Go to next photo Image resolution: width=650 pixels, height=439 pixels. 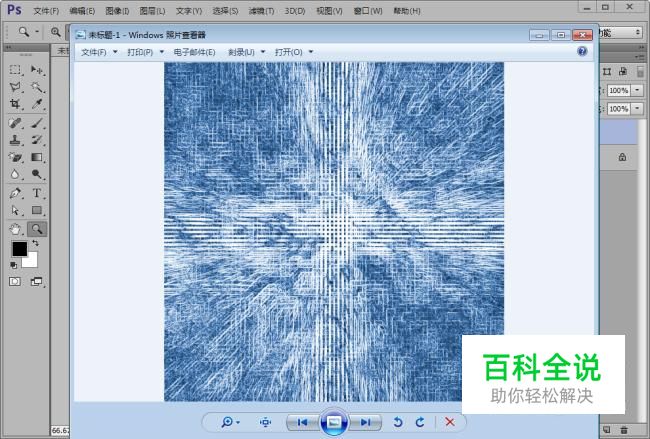pyautogui.click(x=365, y=422)
